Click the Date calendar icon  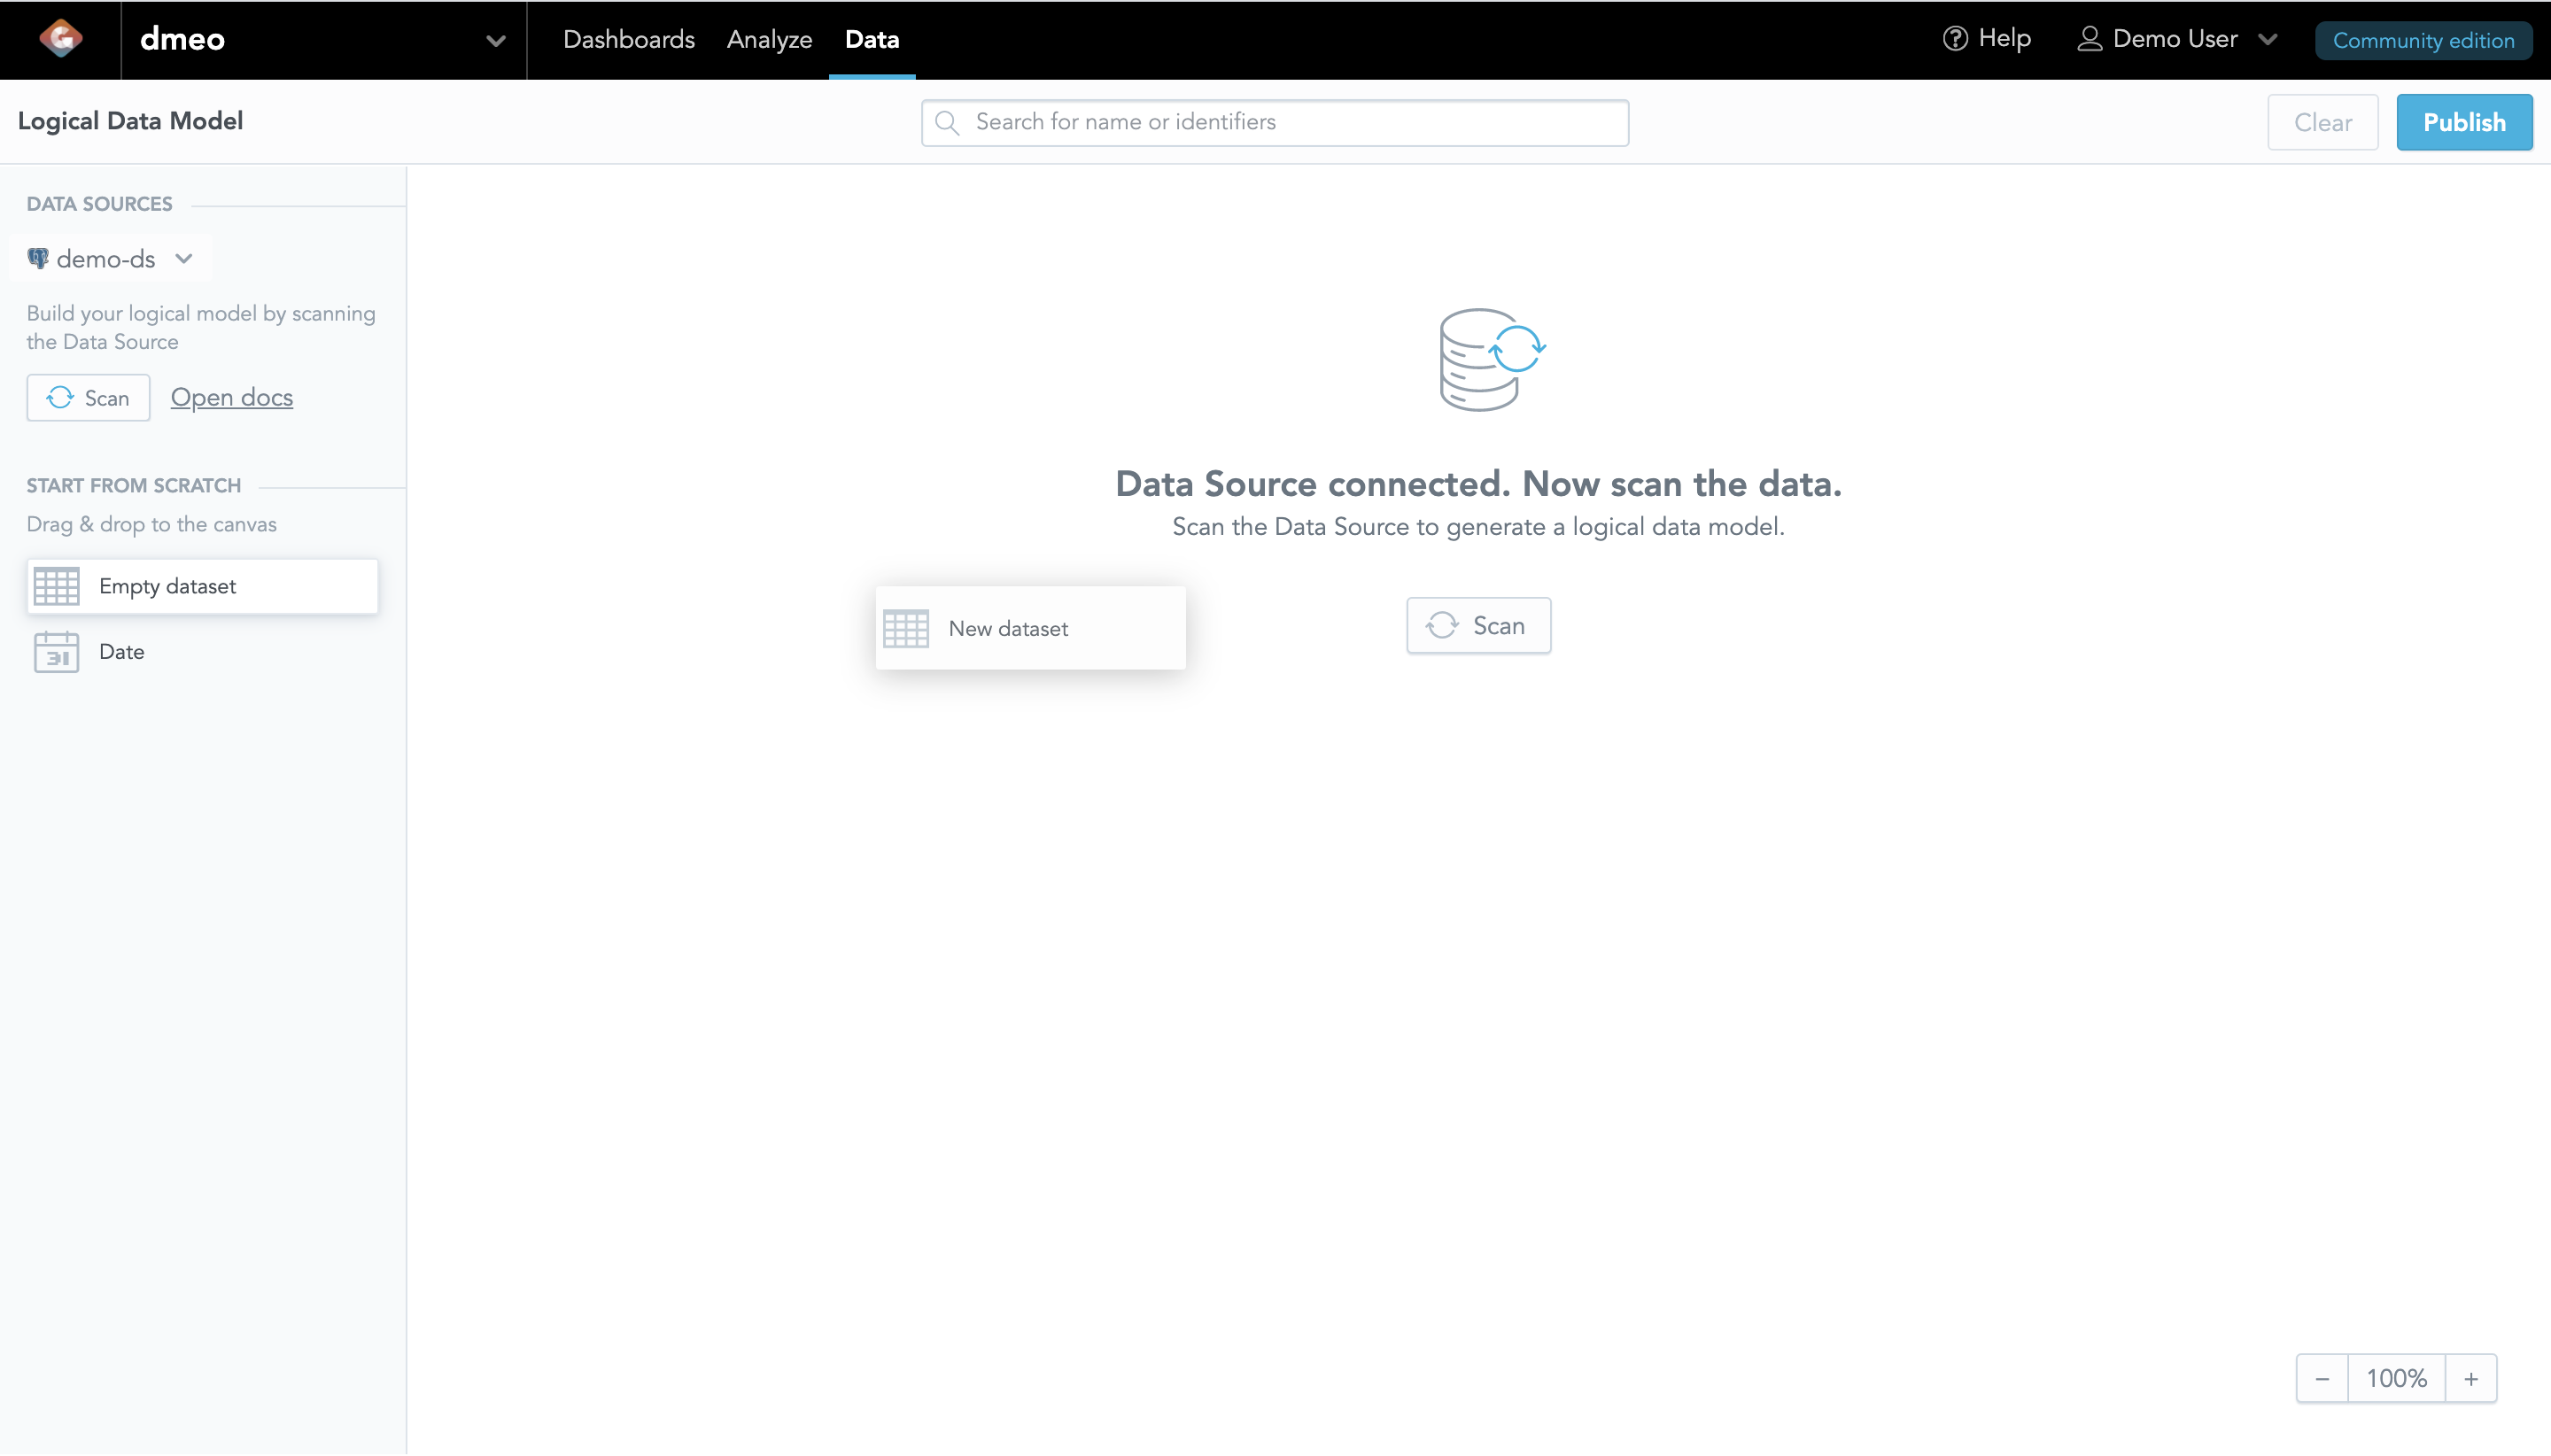[x=56, y=652]
